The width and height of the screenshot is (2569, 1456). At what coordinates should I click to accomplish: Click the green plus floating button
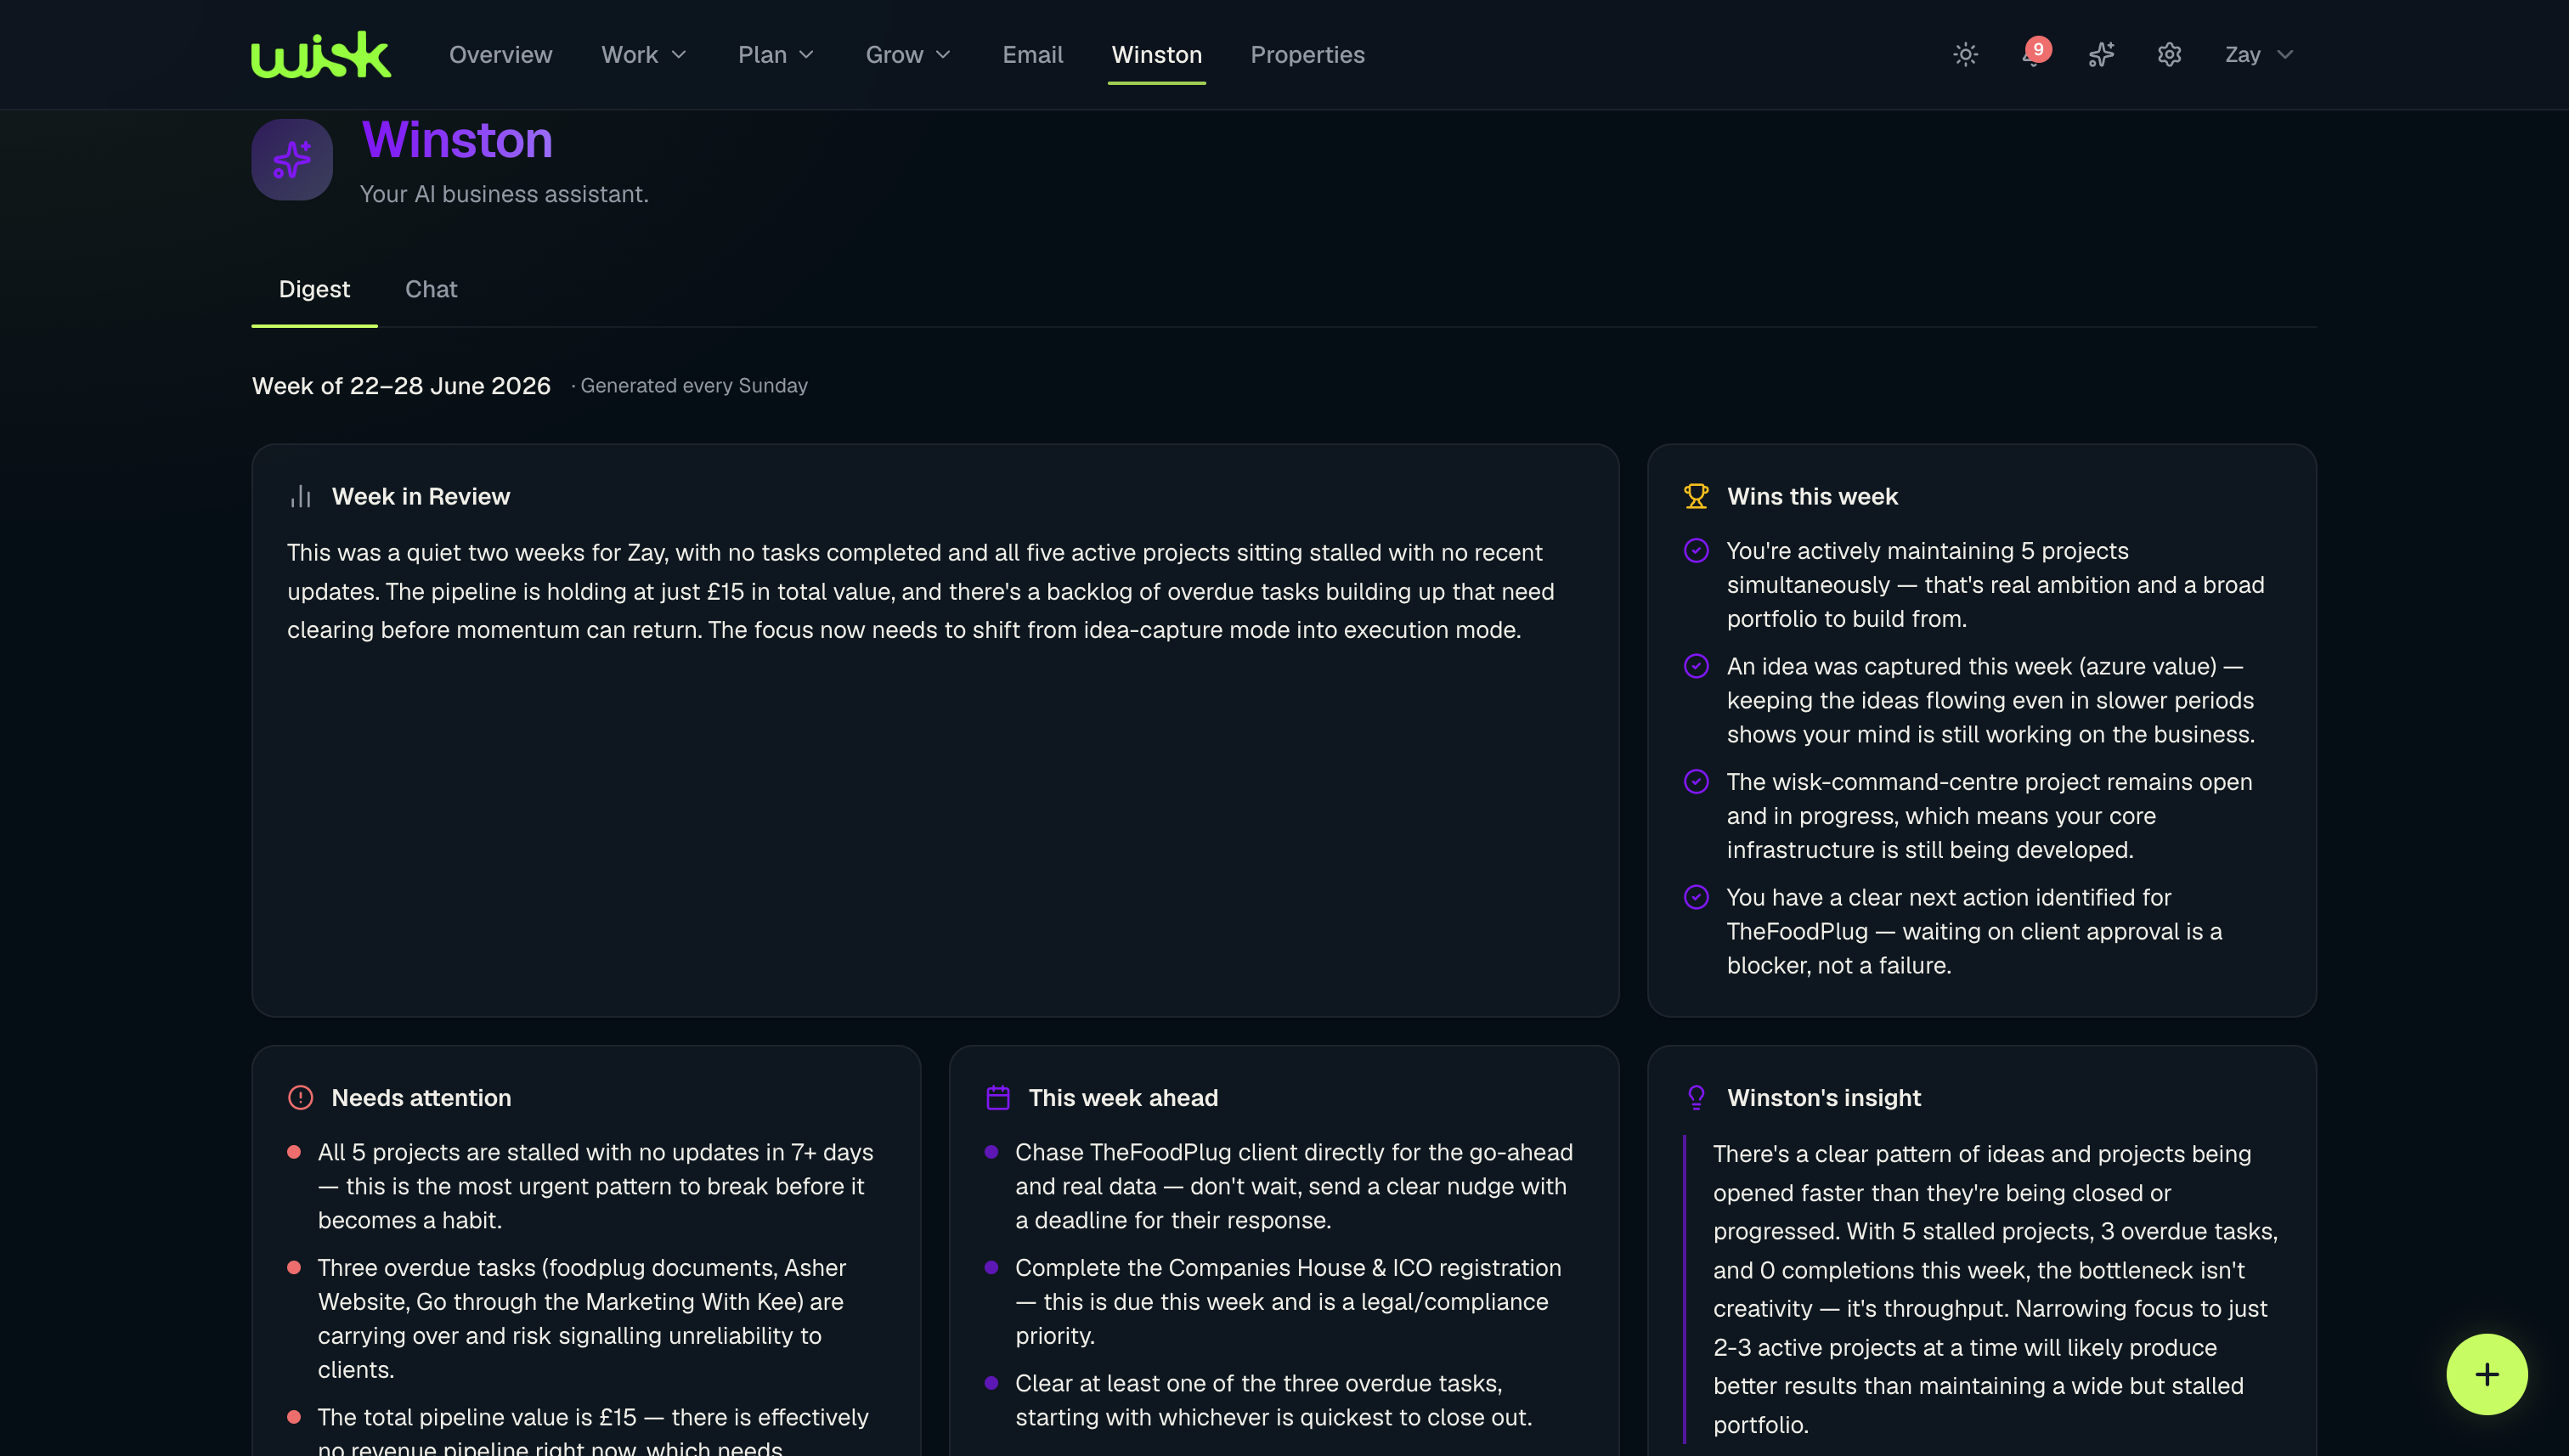point(2487,1374)
